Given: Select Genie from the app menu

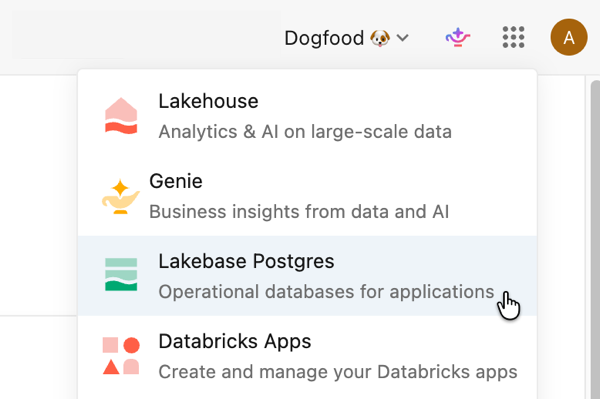Looking at the screenshot, I should 307,196.
